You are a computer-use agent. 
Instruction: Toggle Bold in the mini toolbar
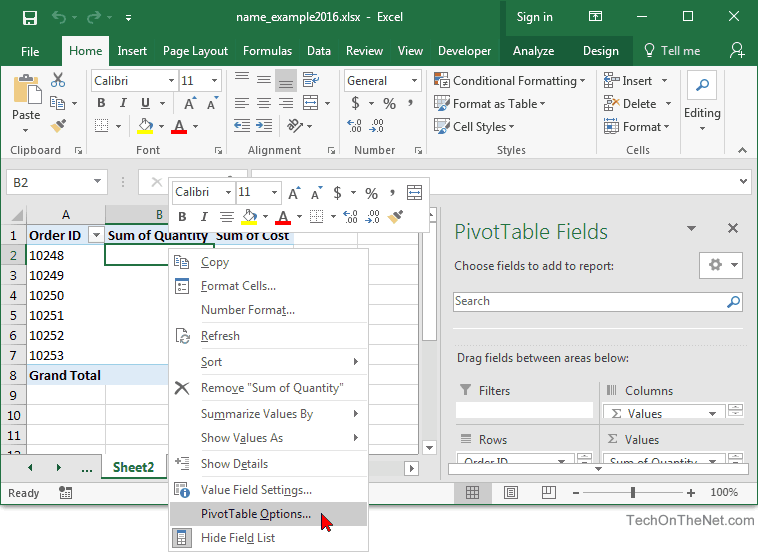pos(182,217)
